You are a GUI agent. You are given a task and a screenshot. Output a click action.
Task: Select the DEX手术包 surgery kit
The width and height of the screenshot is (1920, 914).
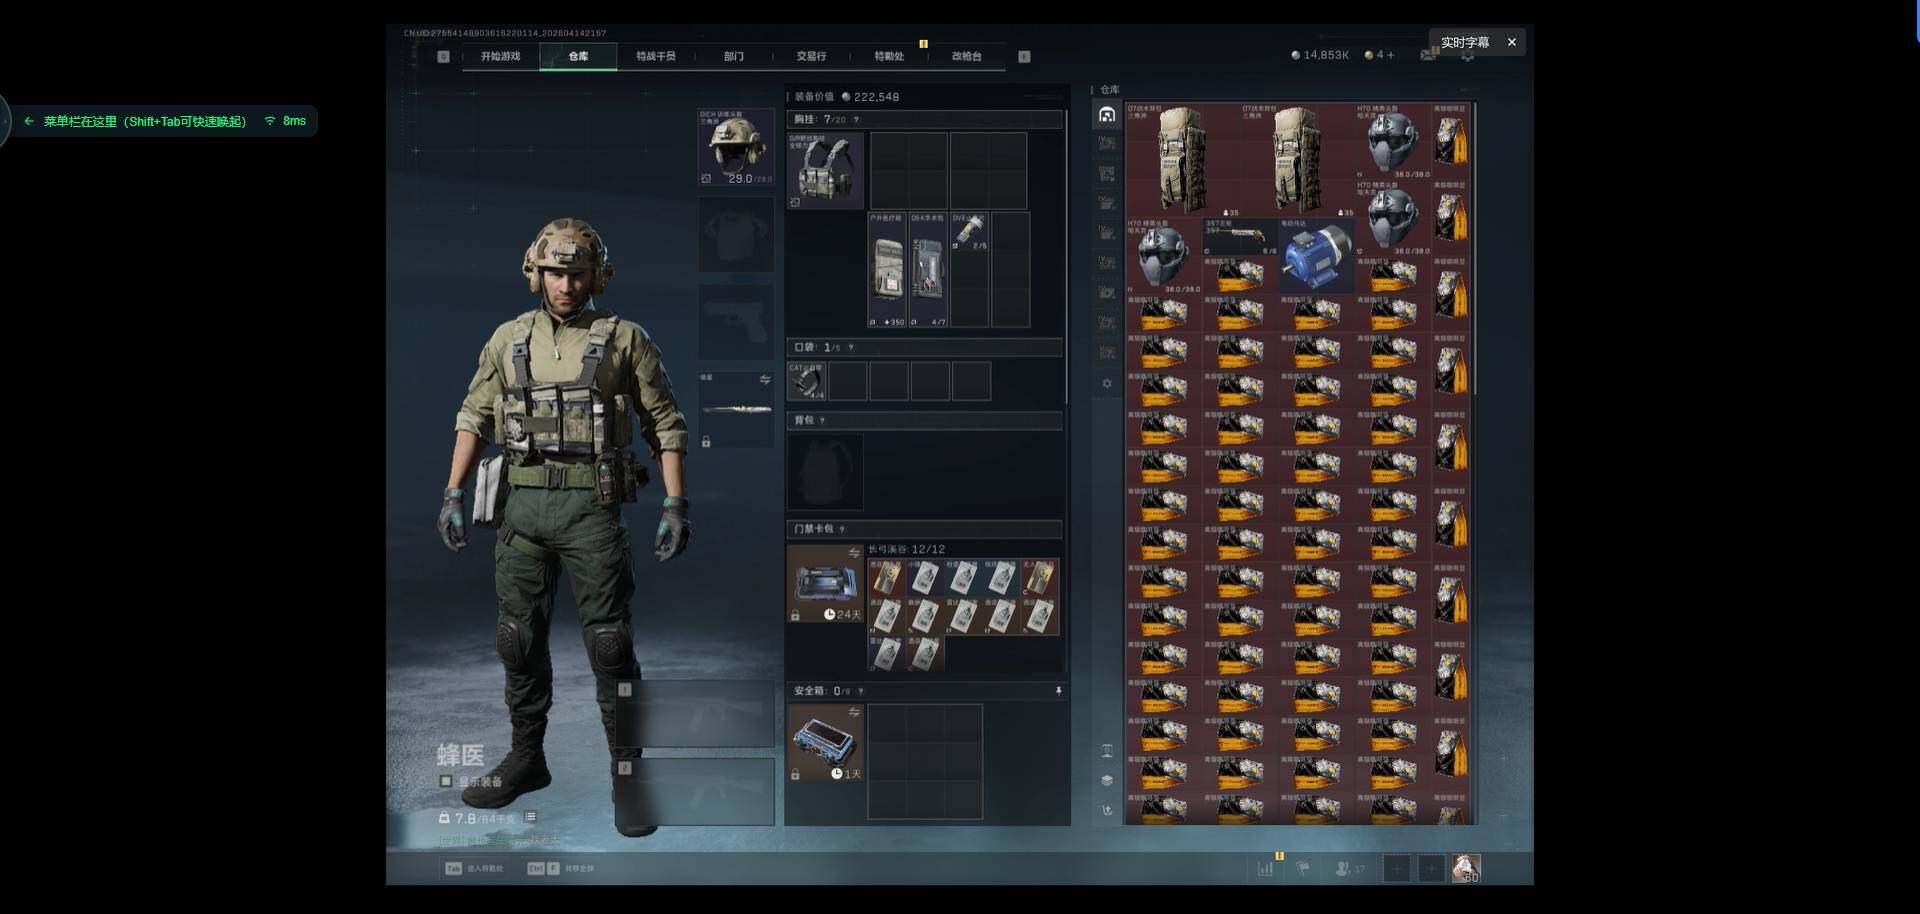tap(928, 270)
